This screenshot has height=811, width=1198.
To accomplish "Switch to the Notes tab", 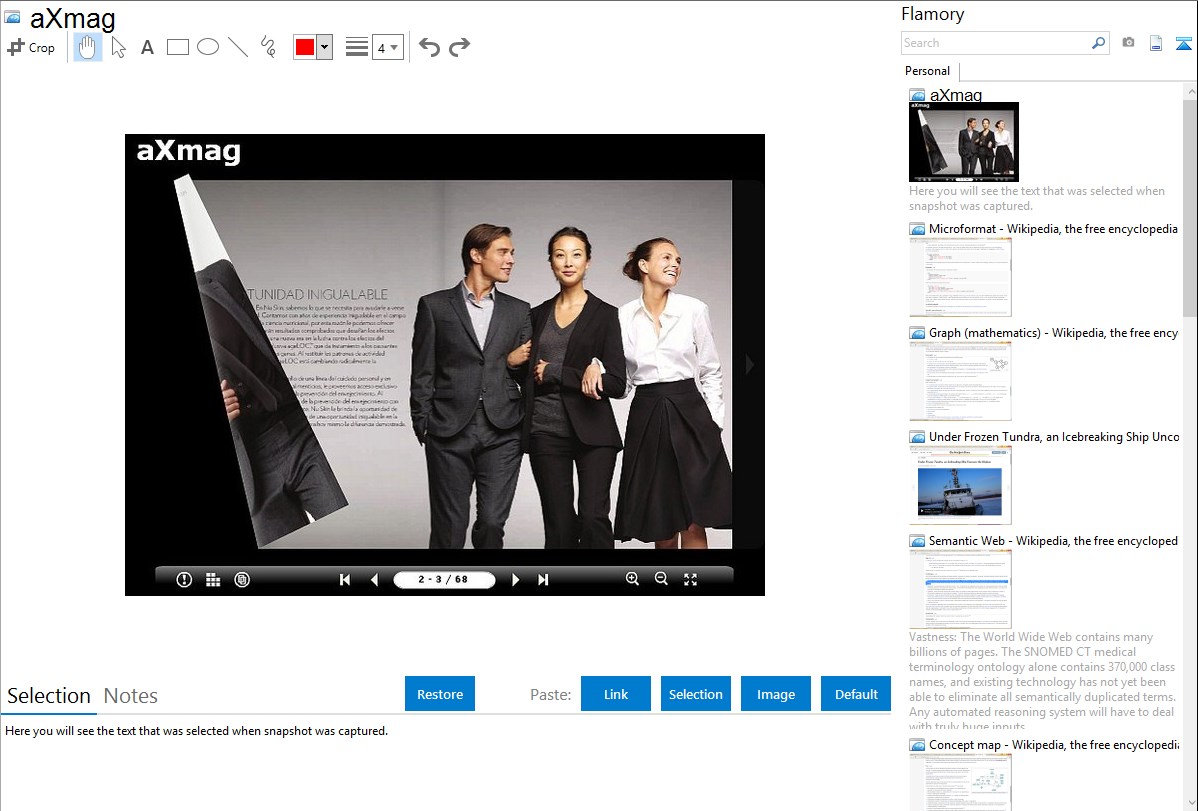I will pyautogui.click(x=131, y=696).
